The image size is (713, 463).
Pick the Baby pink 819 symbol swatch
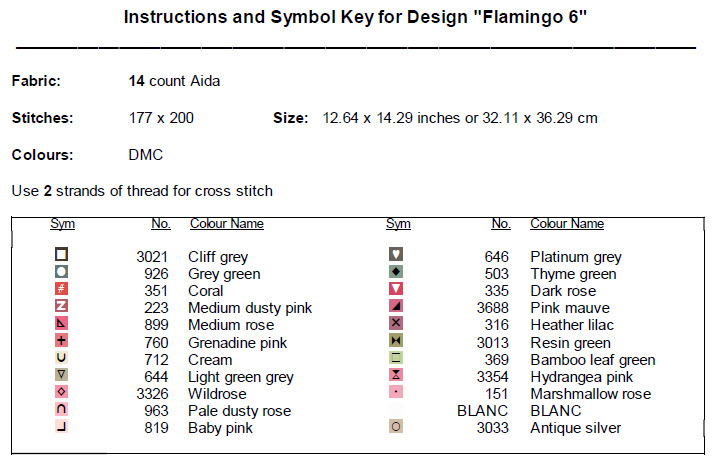pyautogui.click(x=62, y=427)
